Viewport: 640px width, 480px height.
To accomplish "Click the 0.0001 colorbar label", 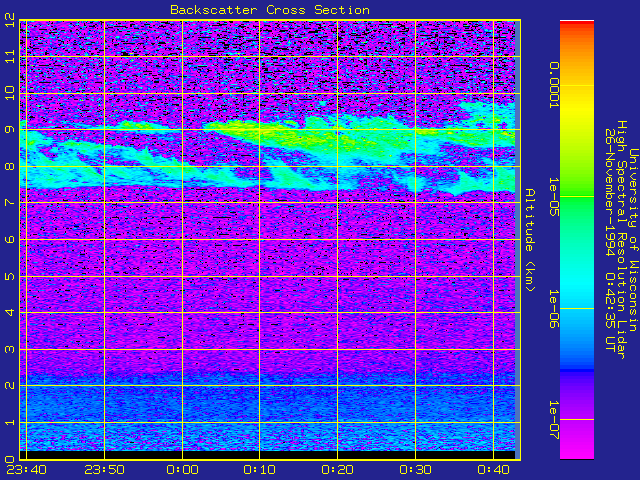I will (554, 85).
